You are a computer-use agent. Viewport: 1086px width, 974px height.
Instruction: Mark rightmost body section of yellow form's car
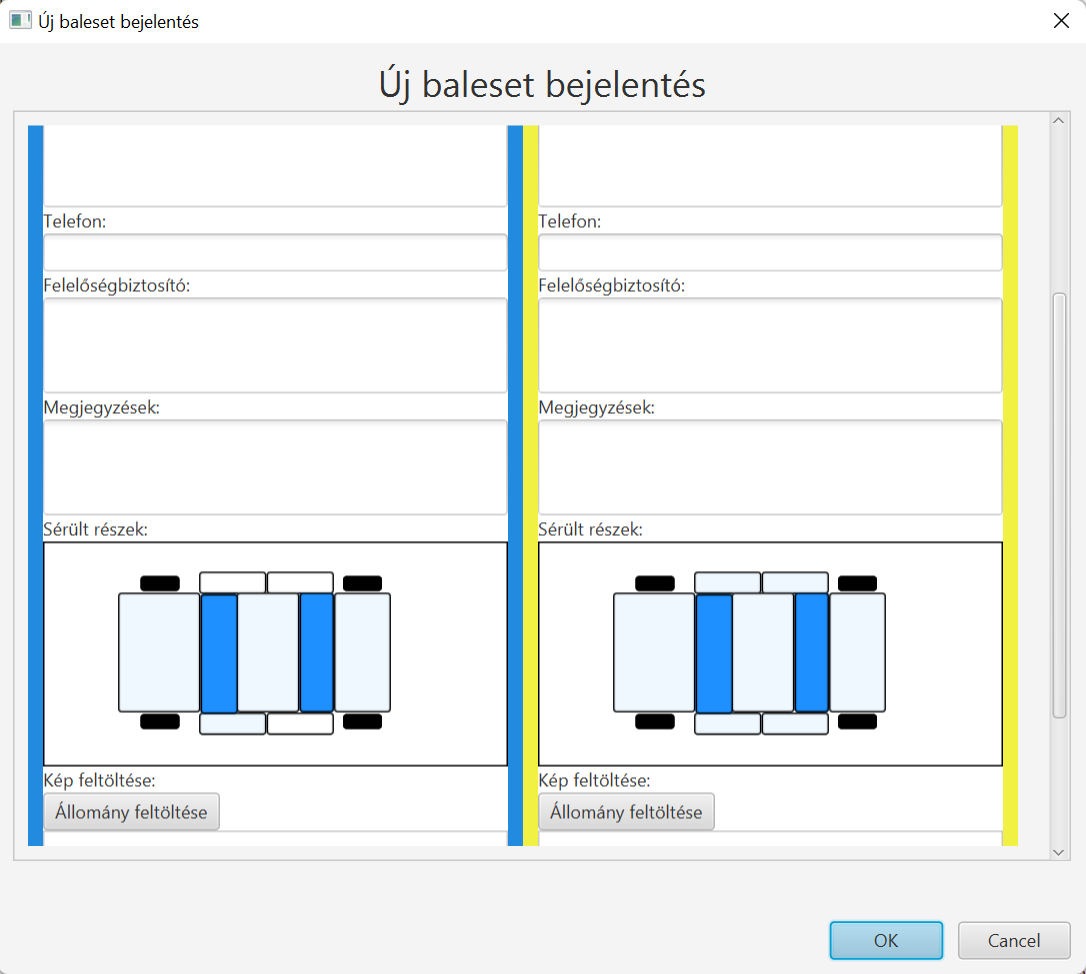coord(858,653)
